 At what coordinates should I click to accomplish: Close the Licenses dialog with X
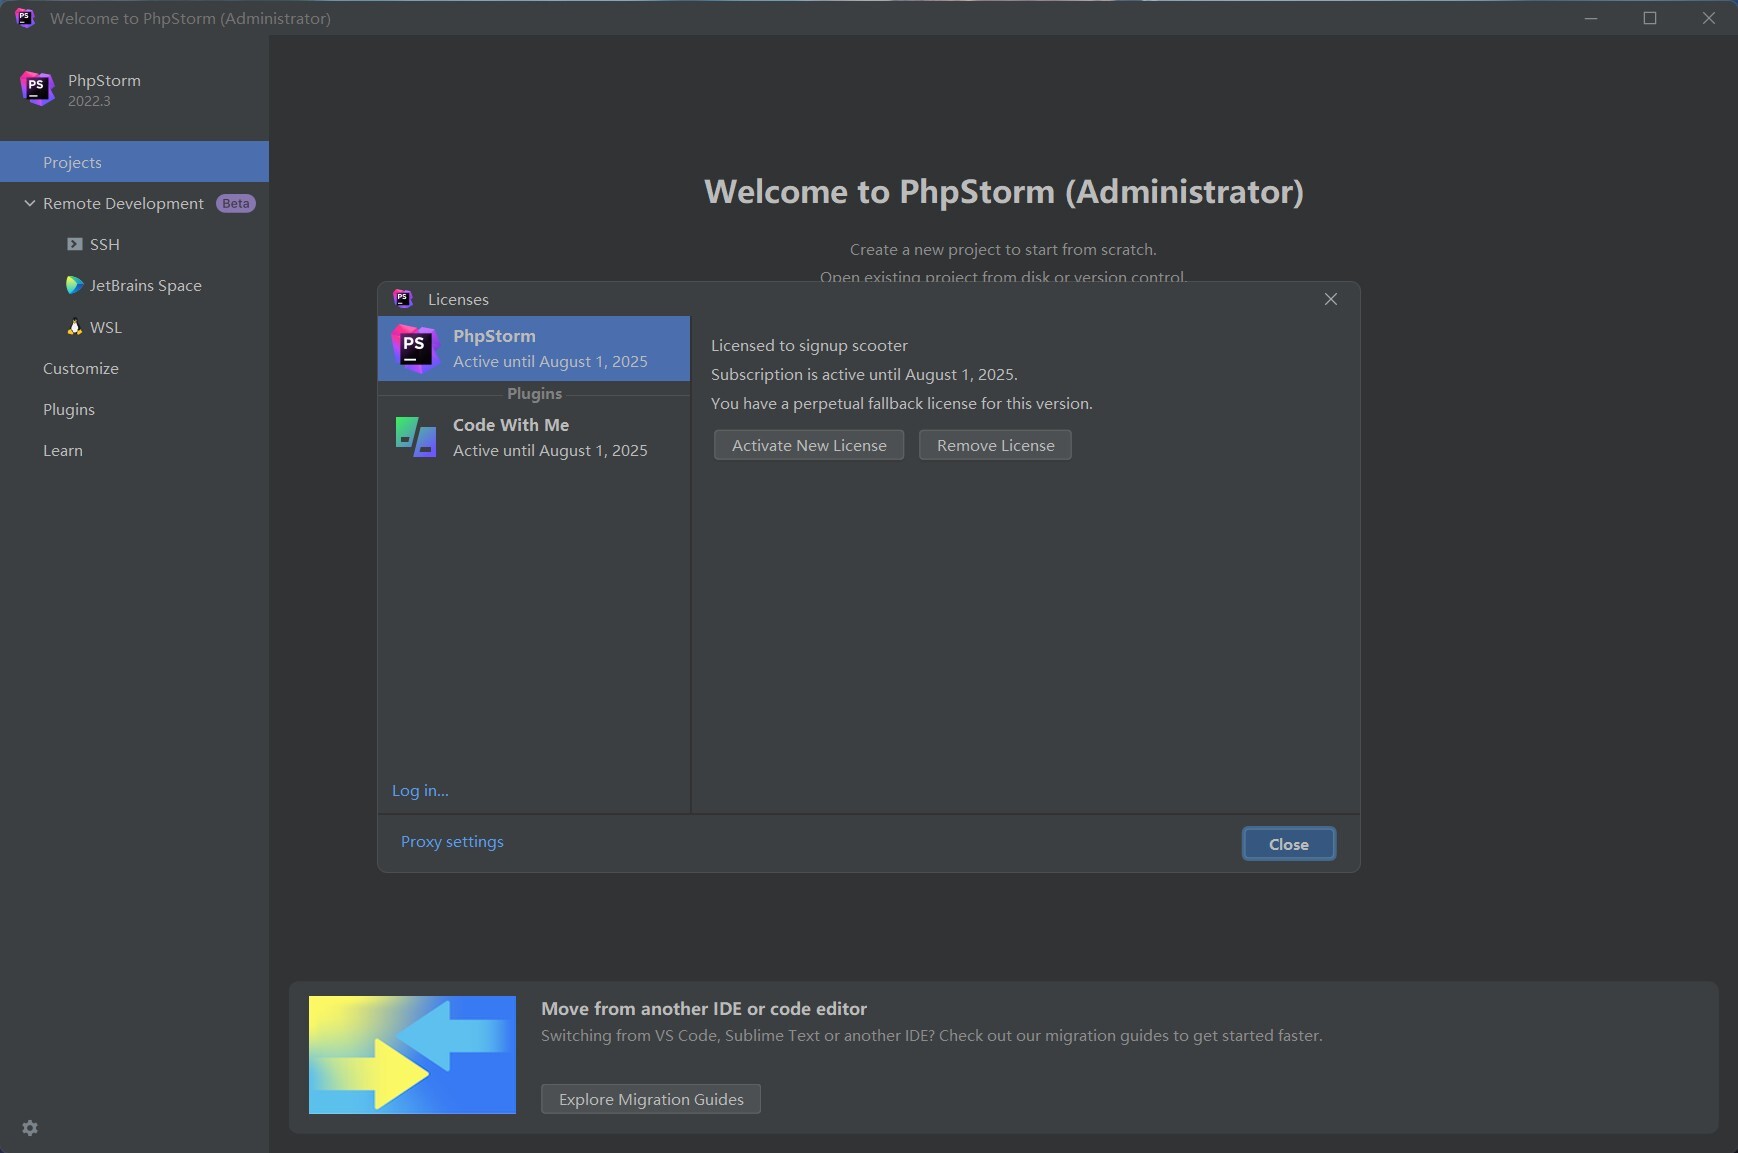click(x=1331, y=299)
